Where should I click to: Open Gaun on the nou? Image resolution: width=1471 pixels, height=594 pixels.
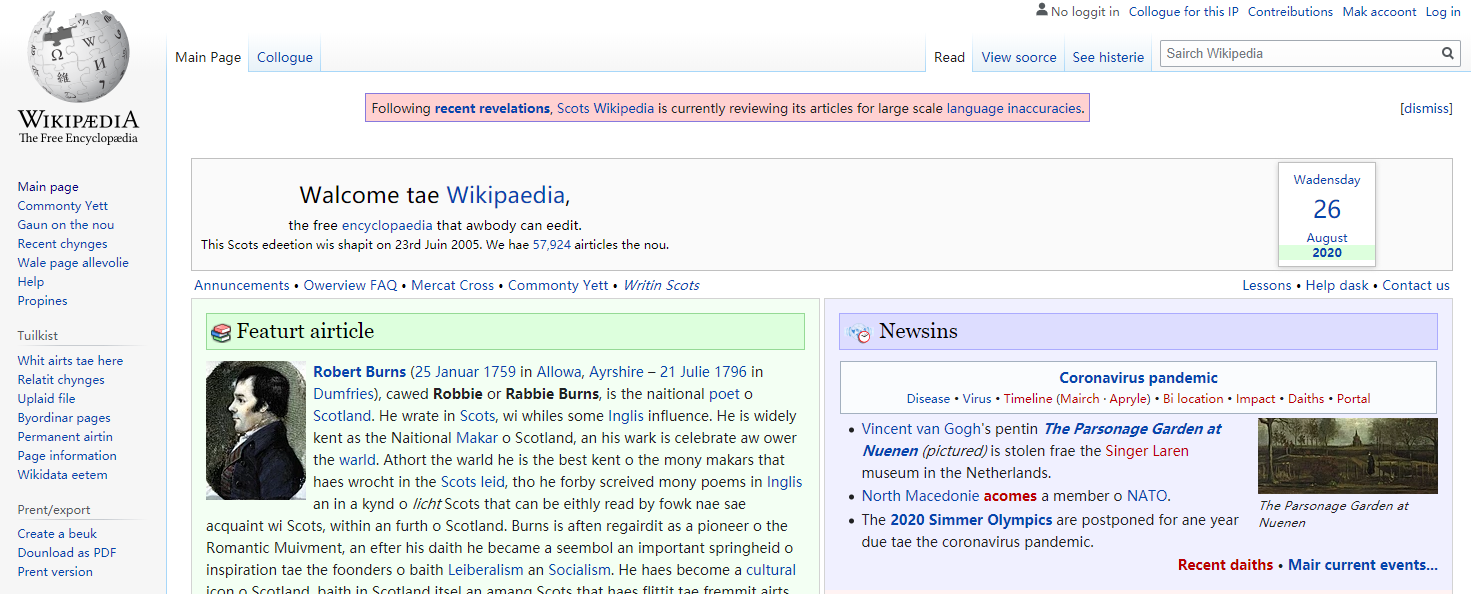66,225
